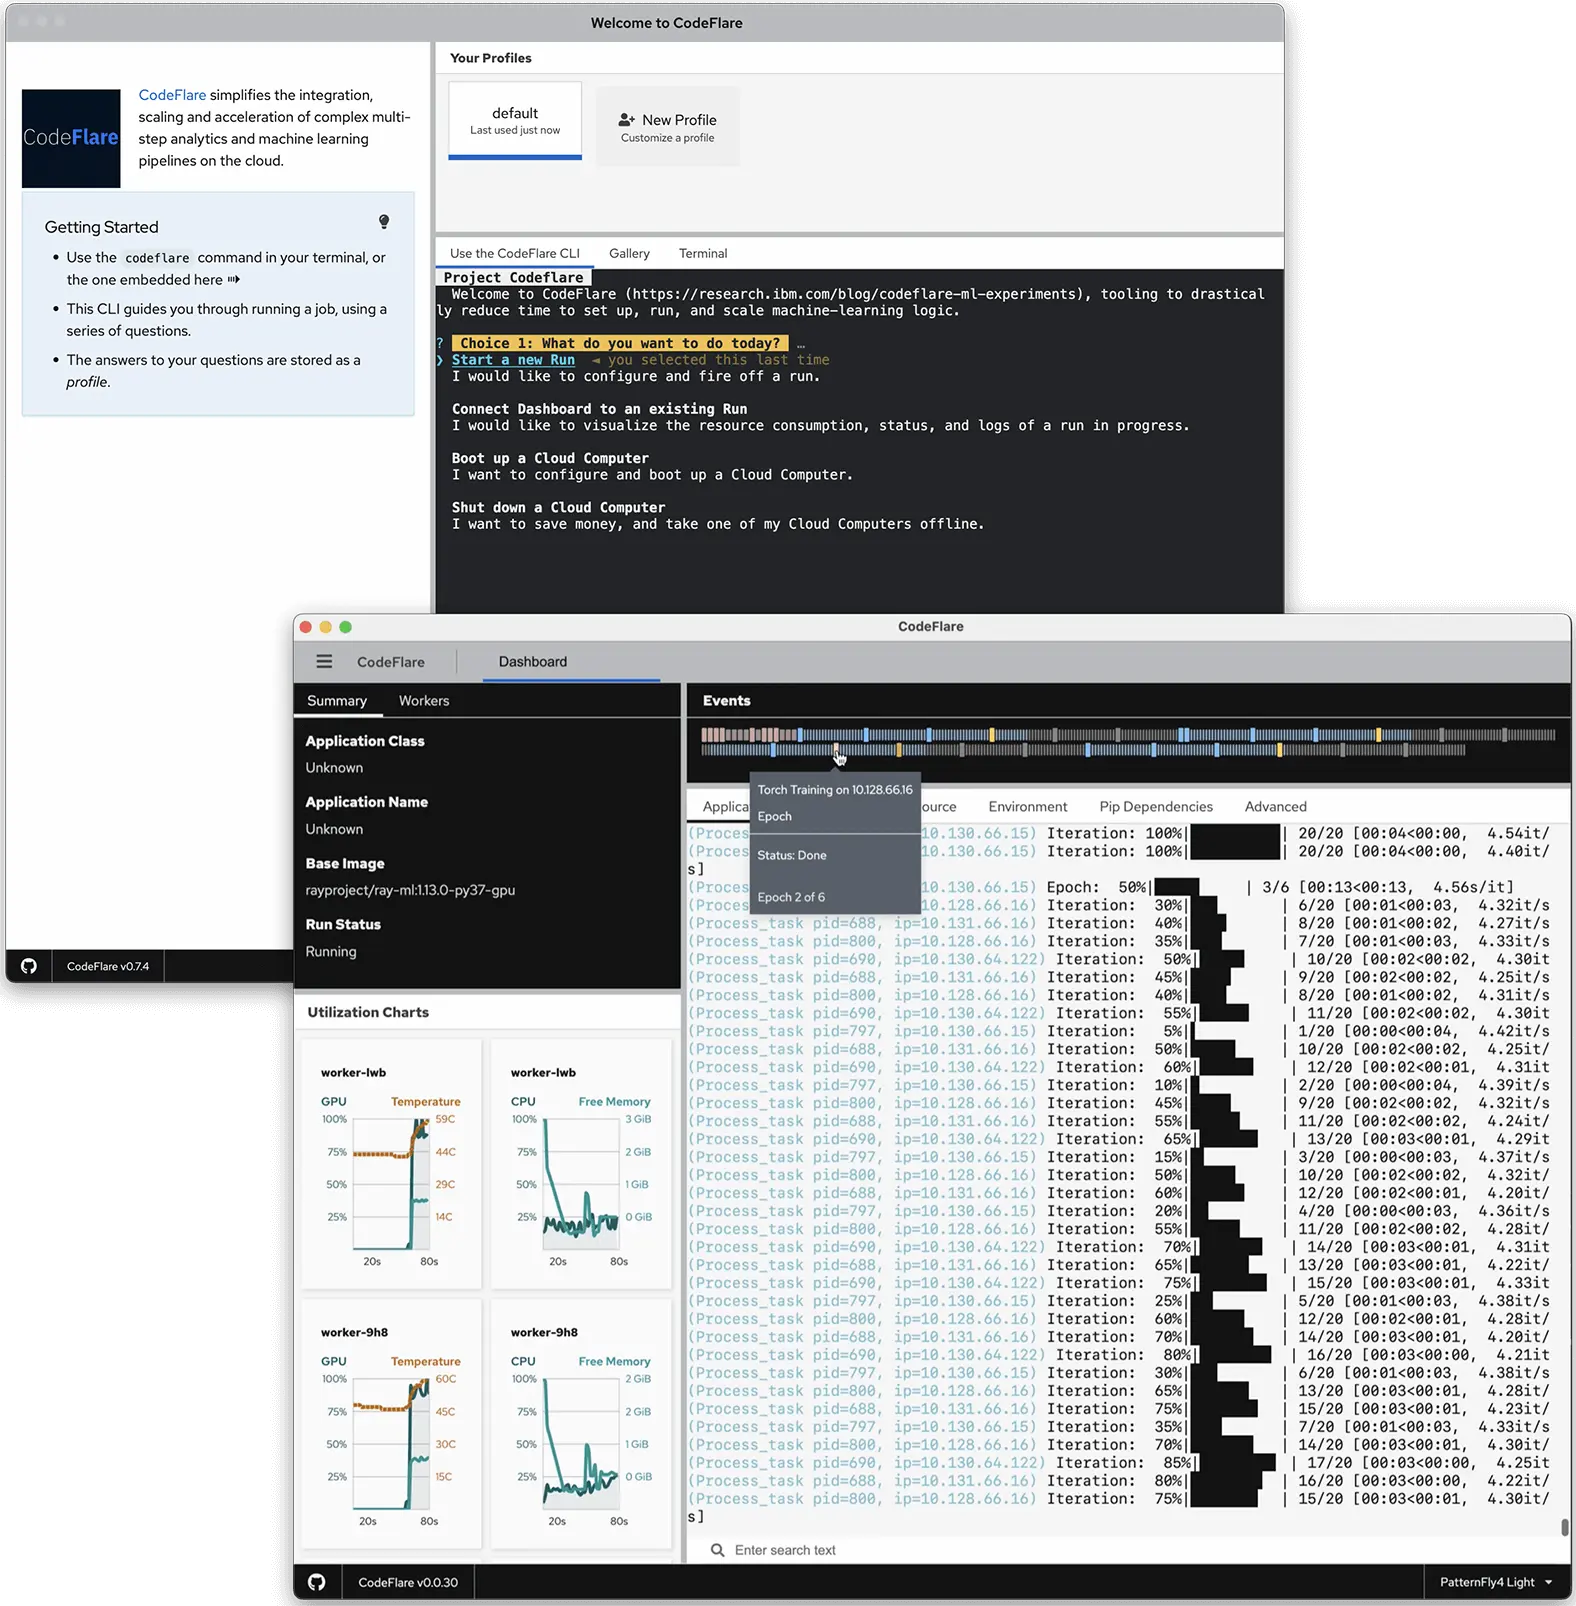Viewport: 1576px width, 1606px height.
Task: Click the log panel vertical scrollbar
Action: pos(1565,1527)
